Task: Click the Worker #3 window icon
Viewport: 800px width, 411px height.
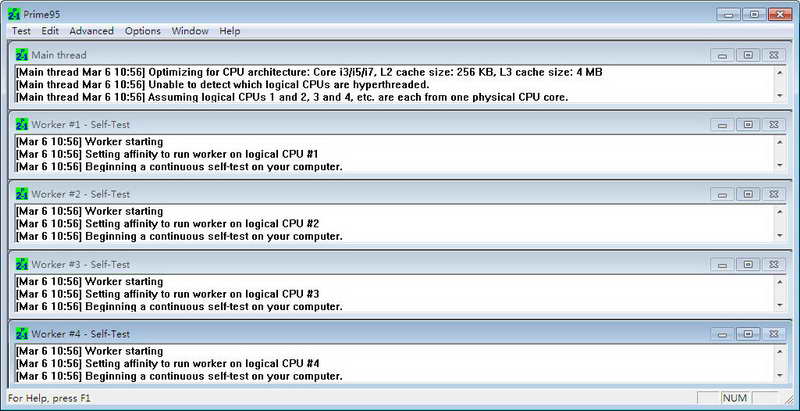Action: coord(22,264)
